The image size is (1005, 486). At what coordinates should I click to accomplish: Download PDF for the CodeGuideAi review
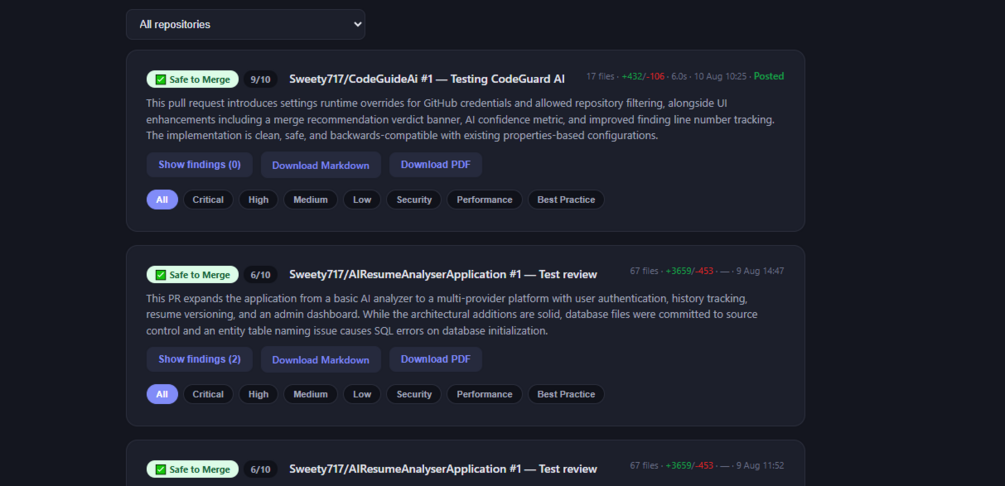coord(436,165)
